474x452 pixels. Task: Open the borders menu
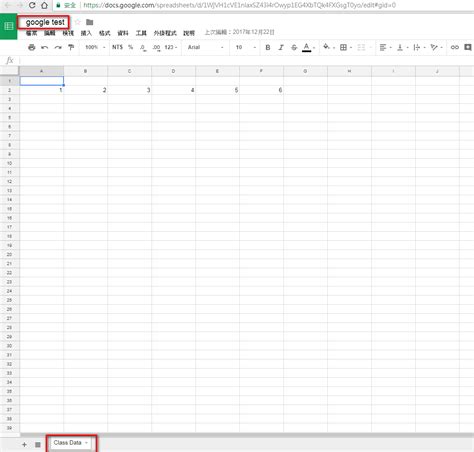346,47
